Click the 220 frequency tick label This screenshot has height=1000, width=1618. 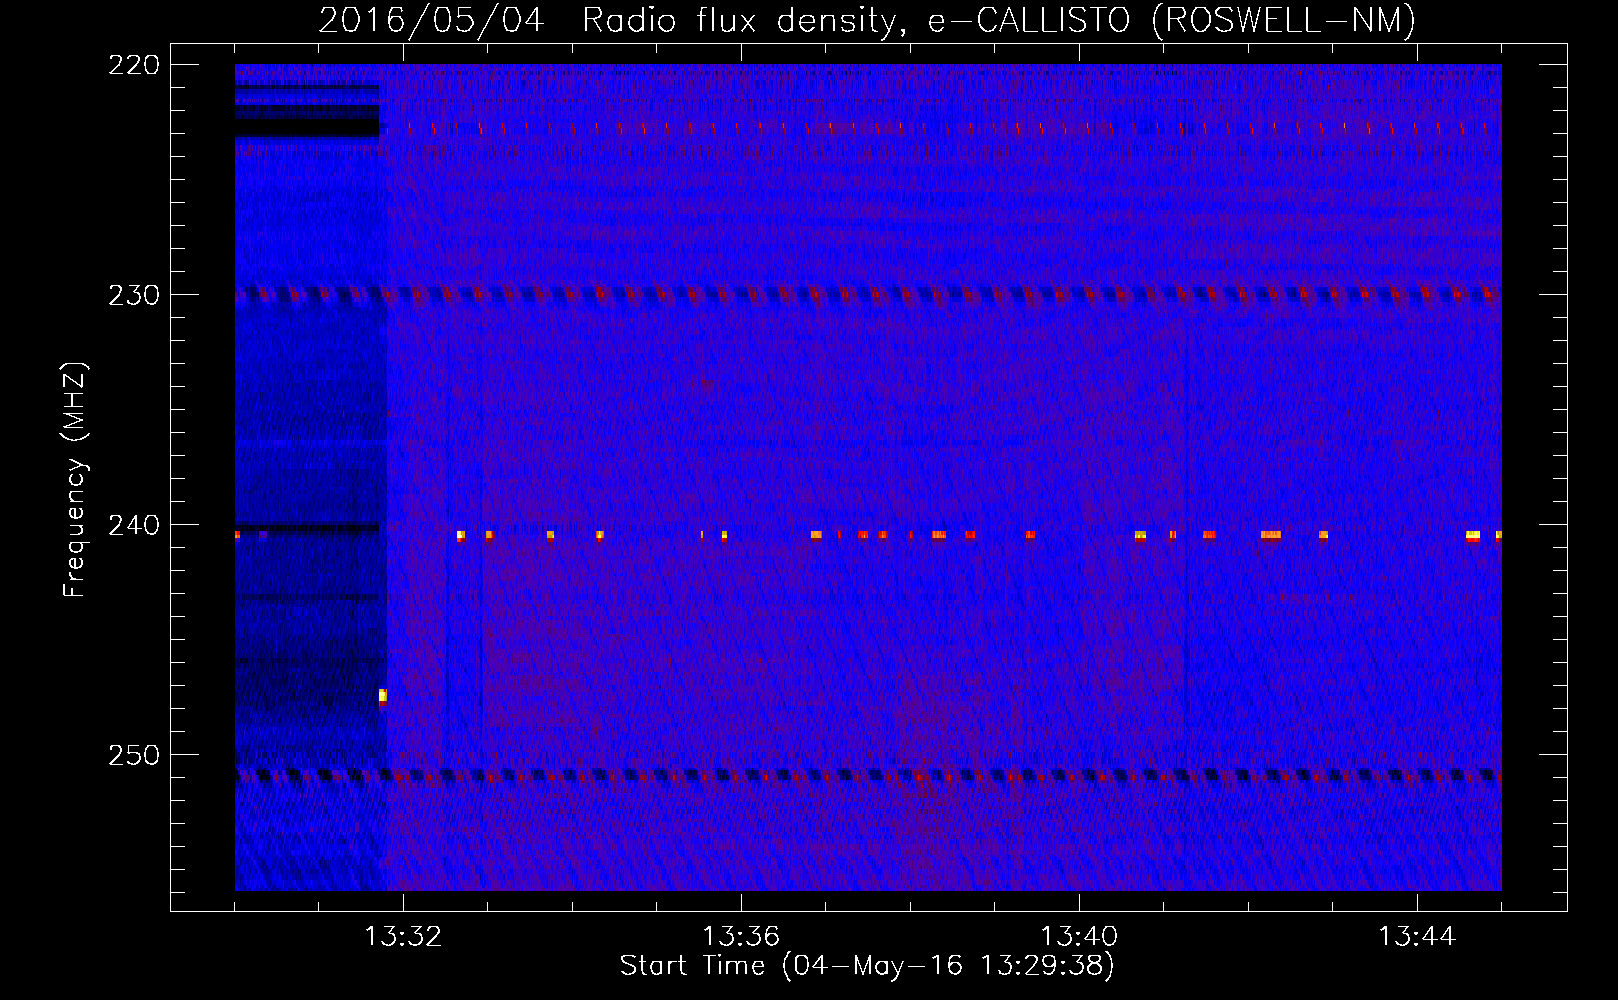tap(133, 65)
